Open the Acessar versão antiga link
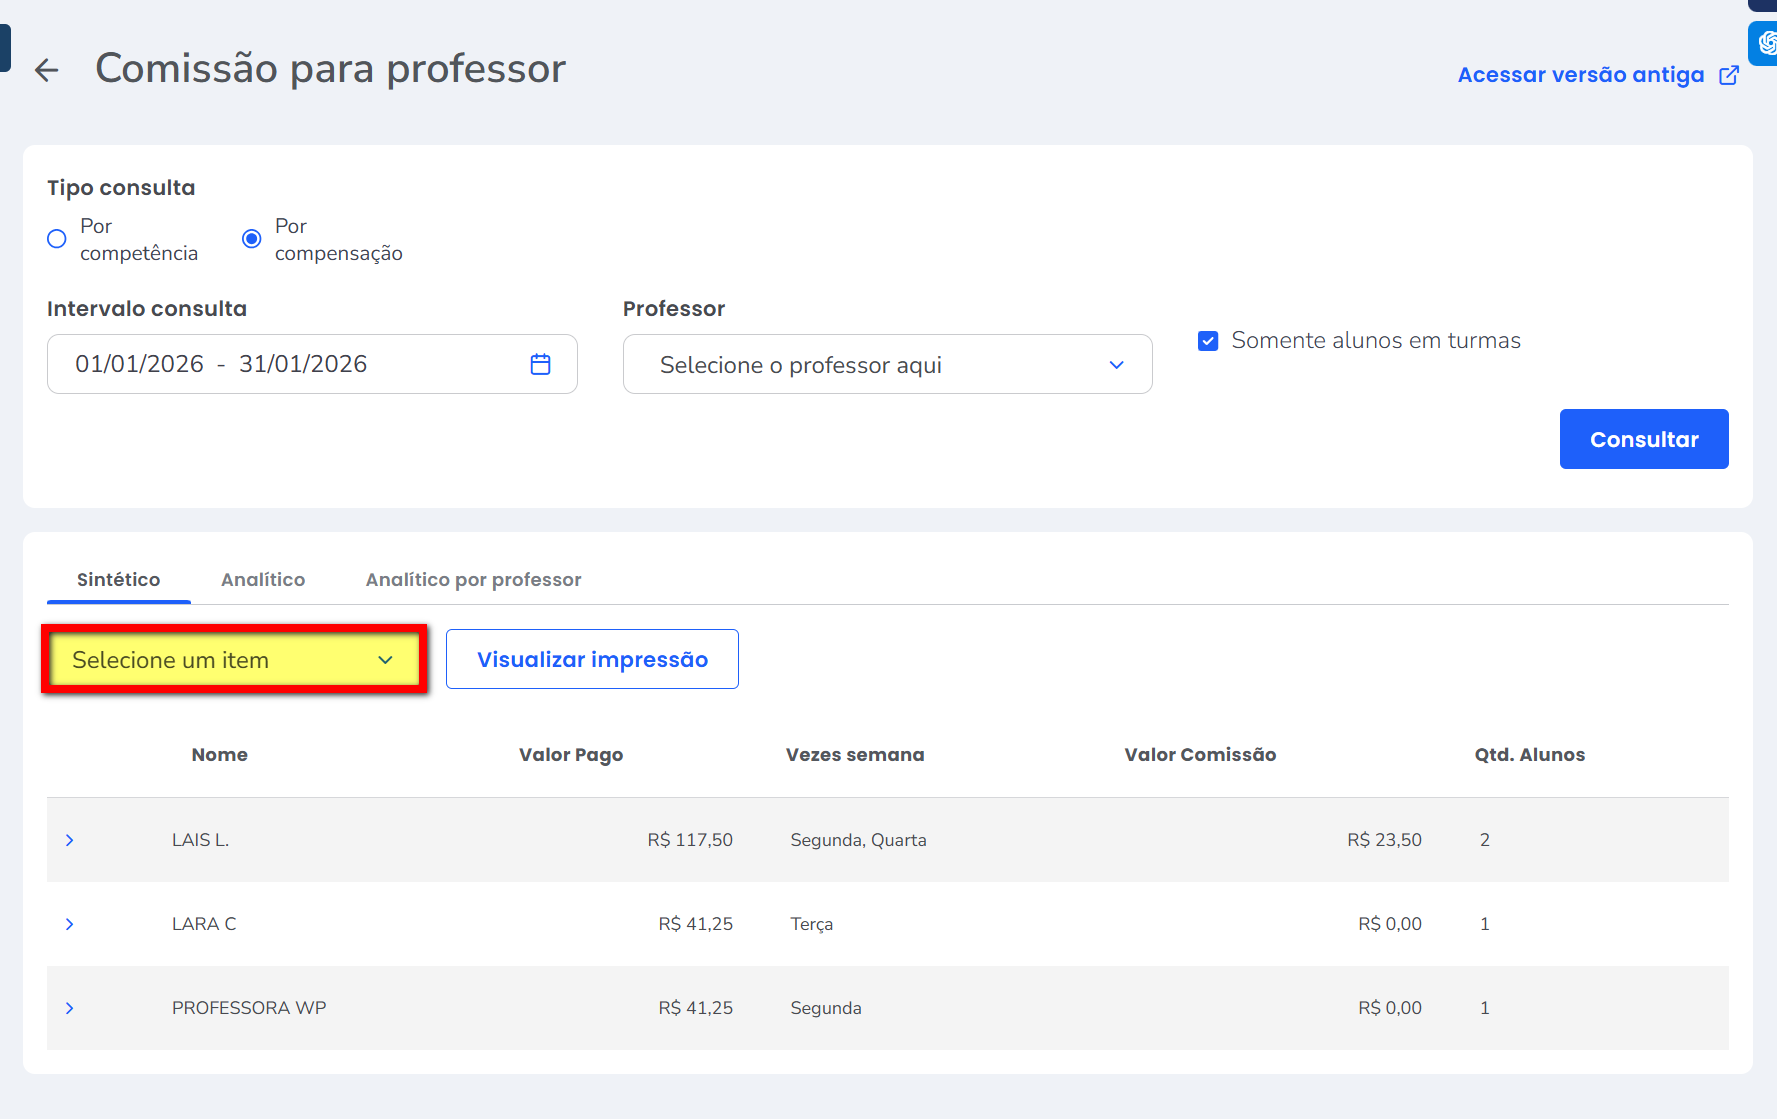This screenshot has width=1777, height=1119. click(1580, 75)
